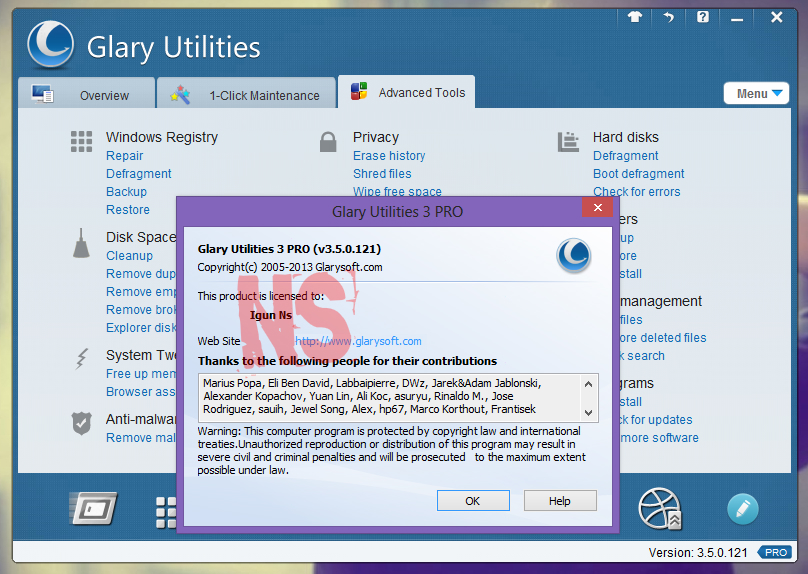This screenshot has width=808, height=574.
Task: Click the check for updates link
Action: 656,419
